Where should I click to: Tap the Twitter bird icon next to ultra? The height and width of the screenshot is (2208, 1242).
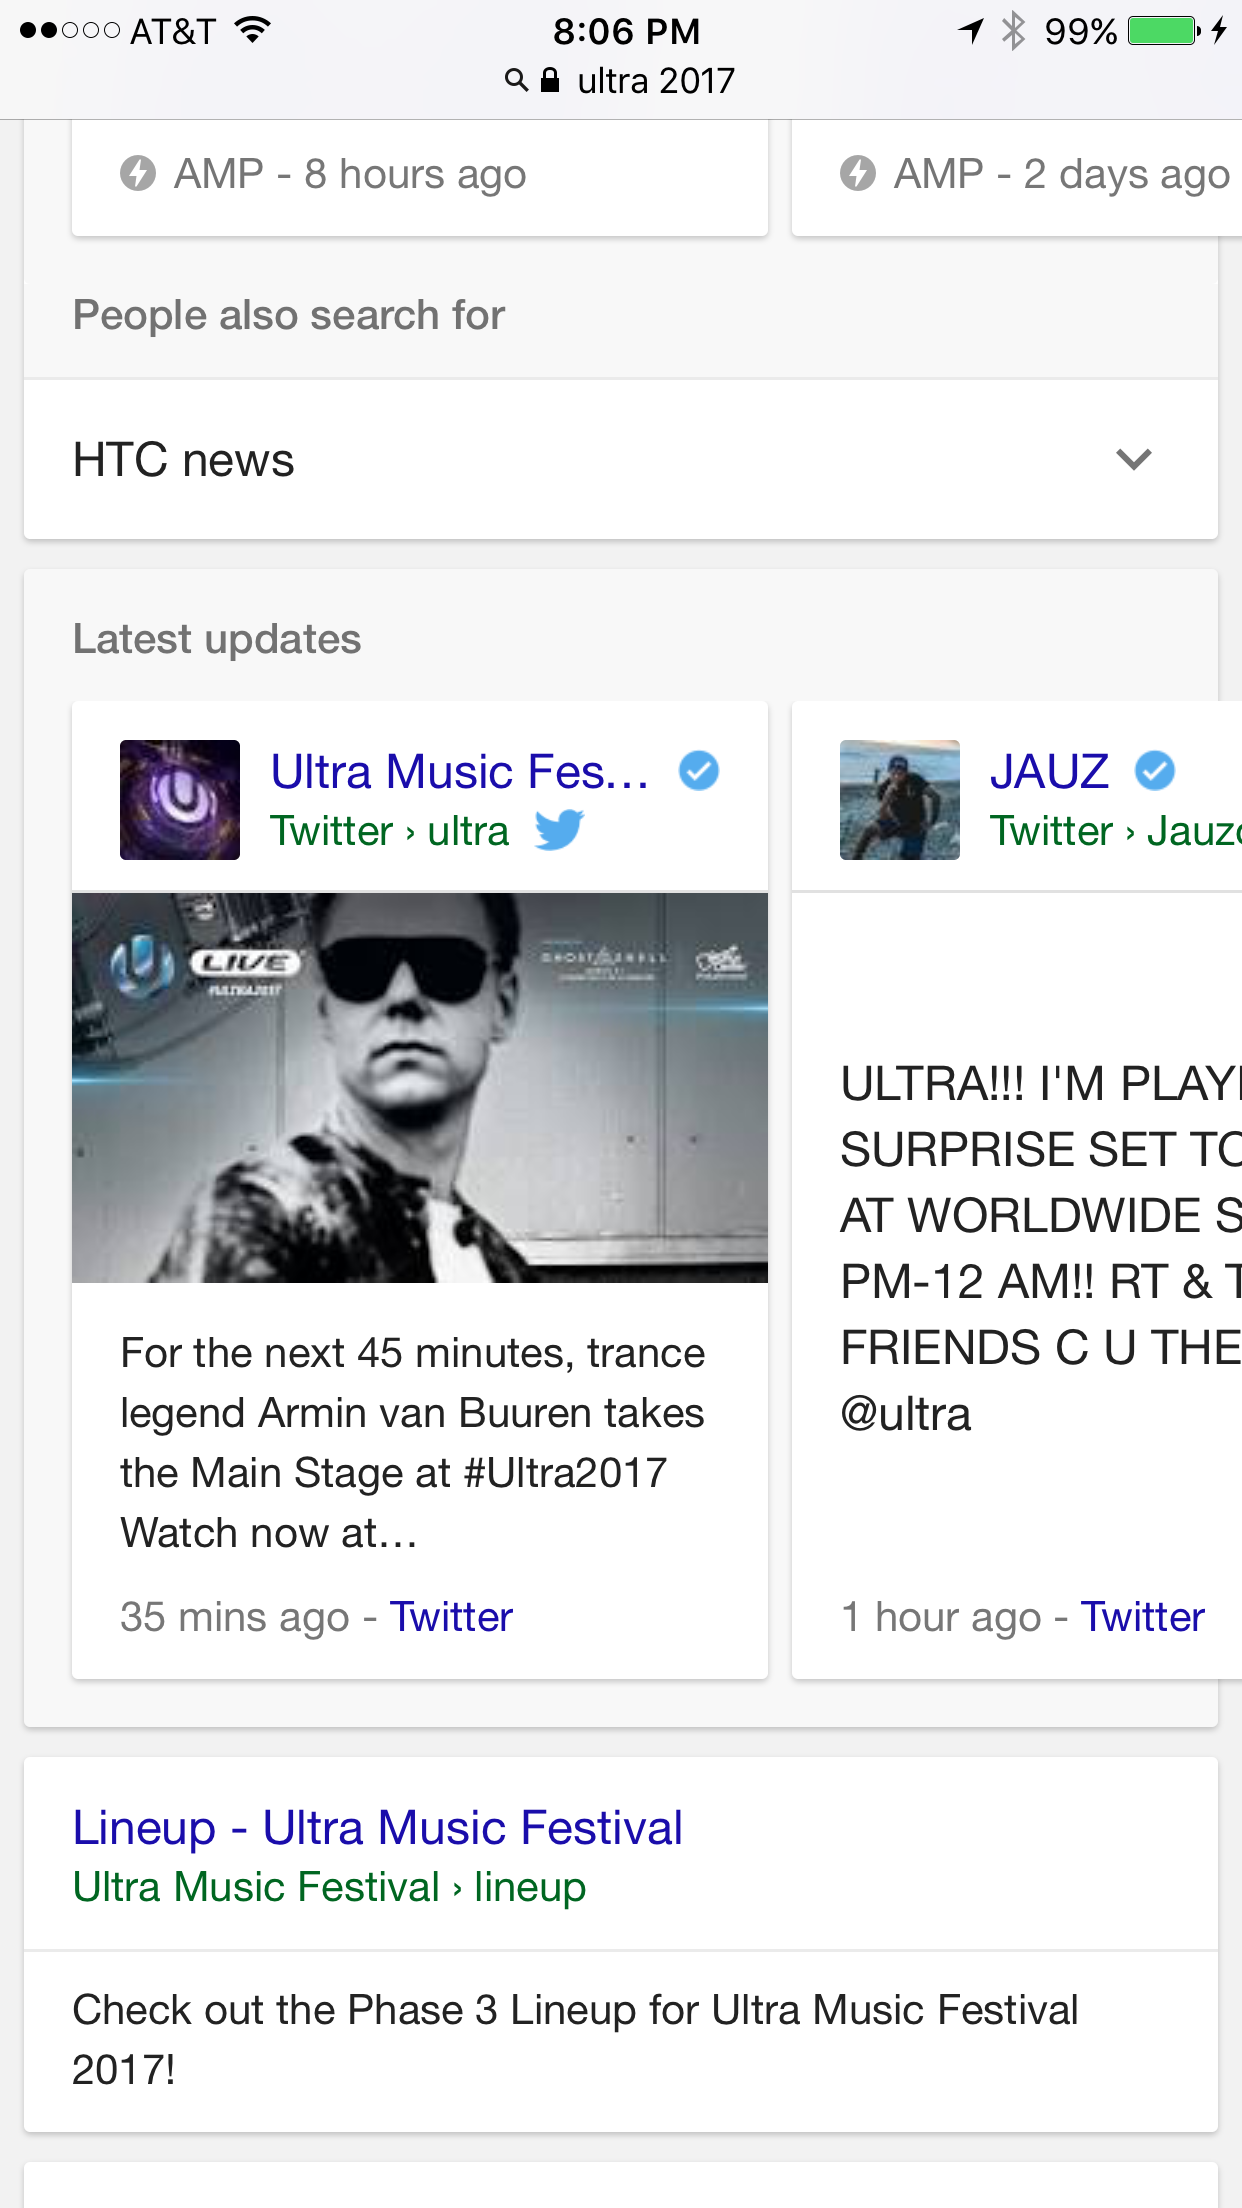coord(559,830)
